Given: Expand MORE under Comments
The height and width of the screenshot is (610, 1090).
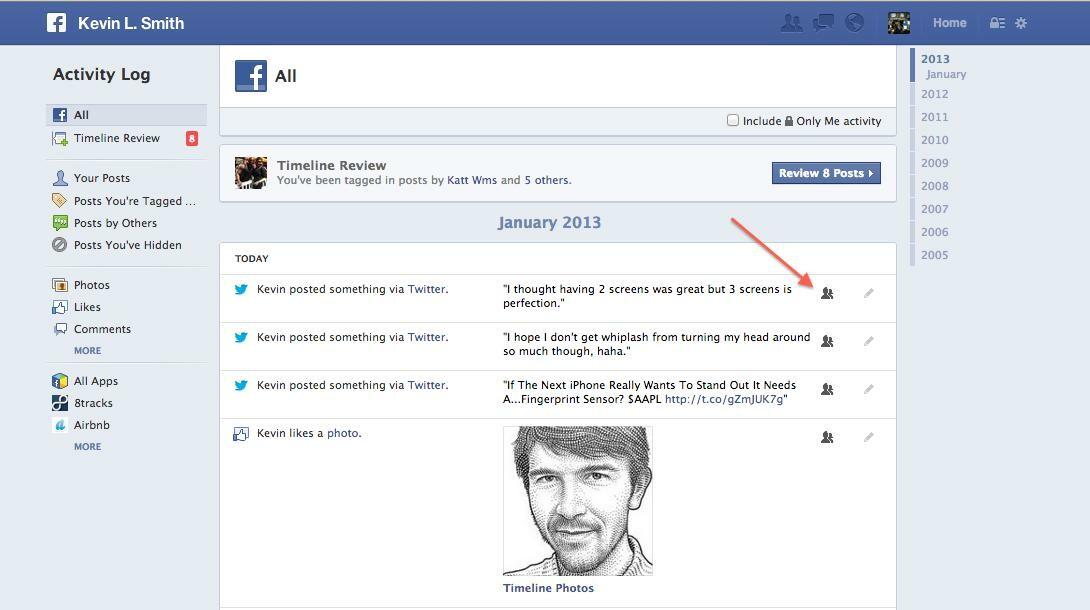Looking at the screenshot, I should pyautogui.click(x=88, y=351).
